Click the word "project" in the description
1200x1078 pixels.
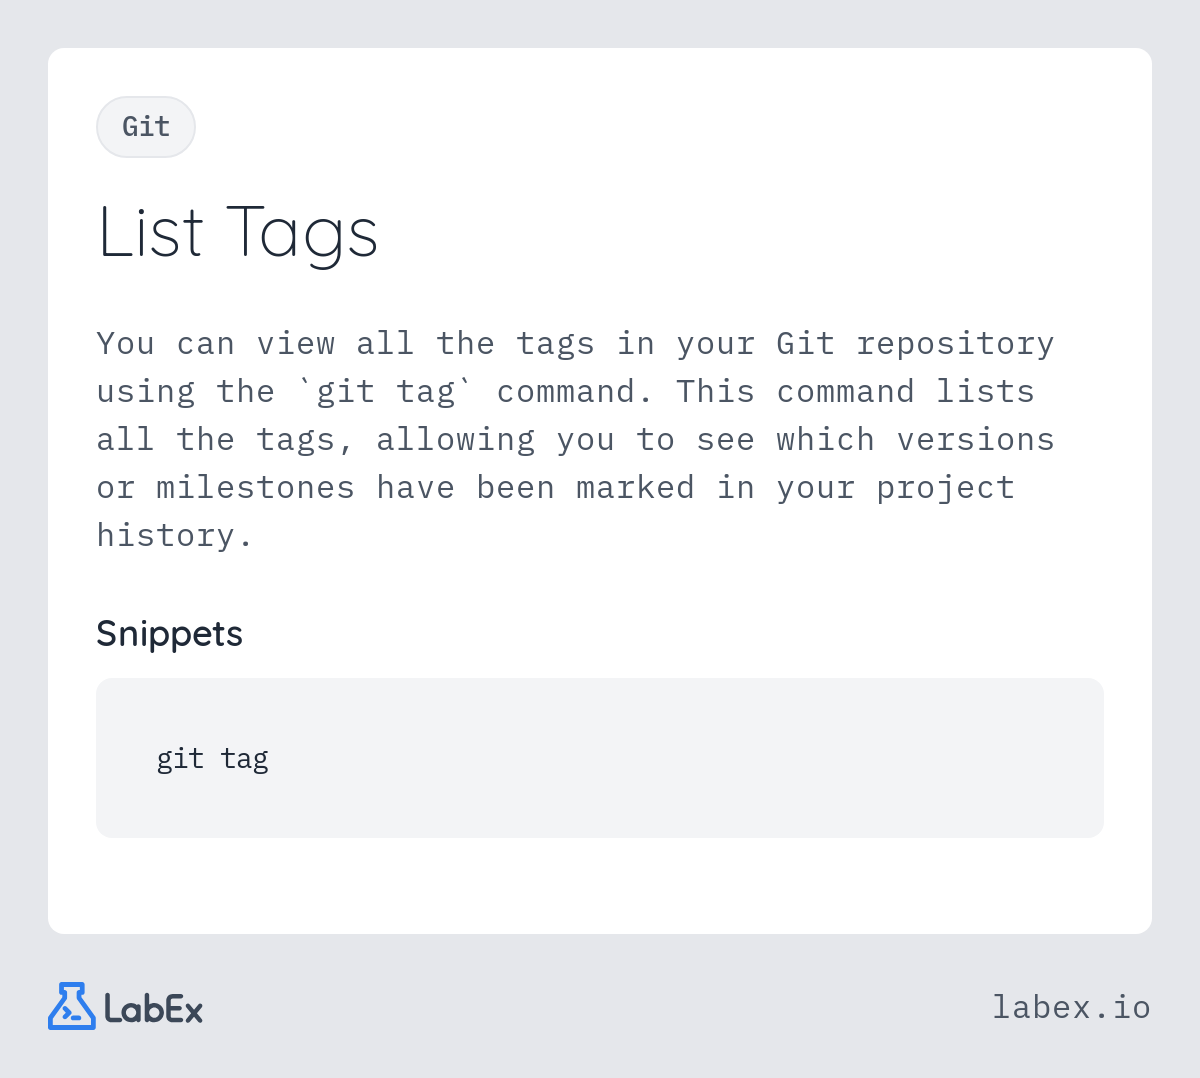pos(945,487)
